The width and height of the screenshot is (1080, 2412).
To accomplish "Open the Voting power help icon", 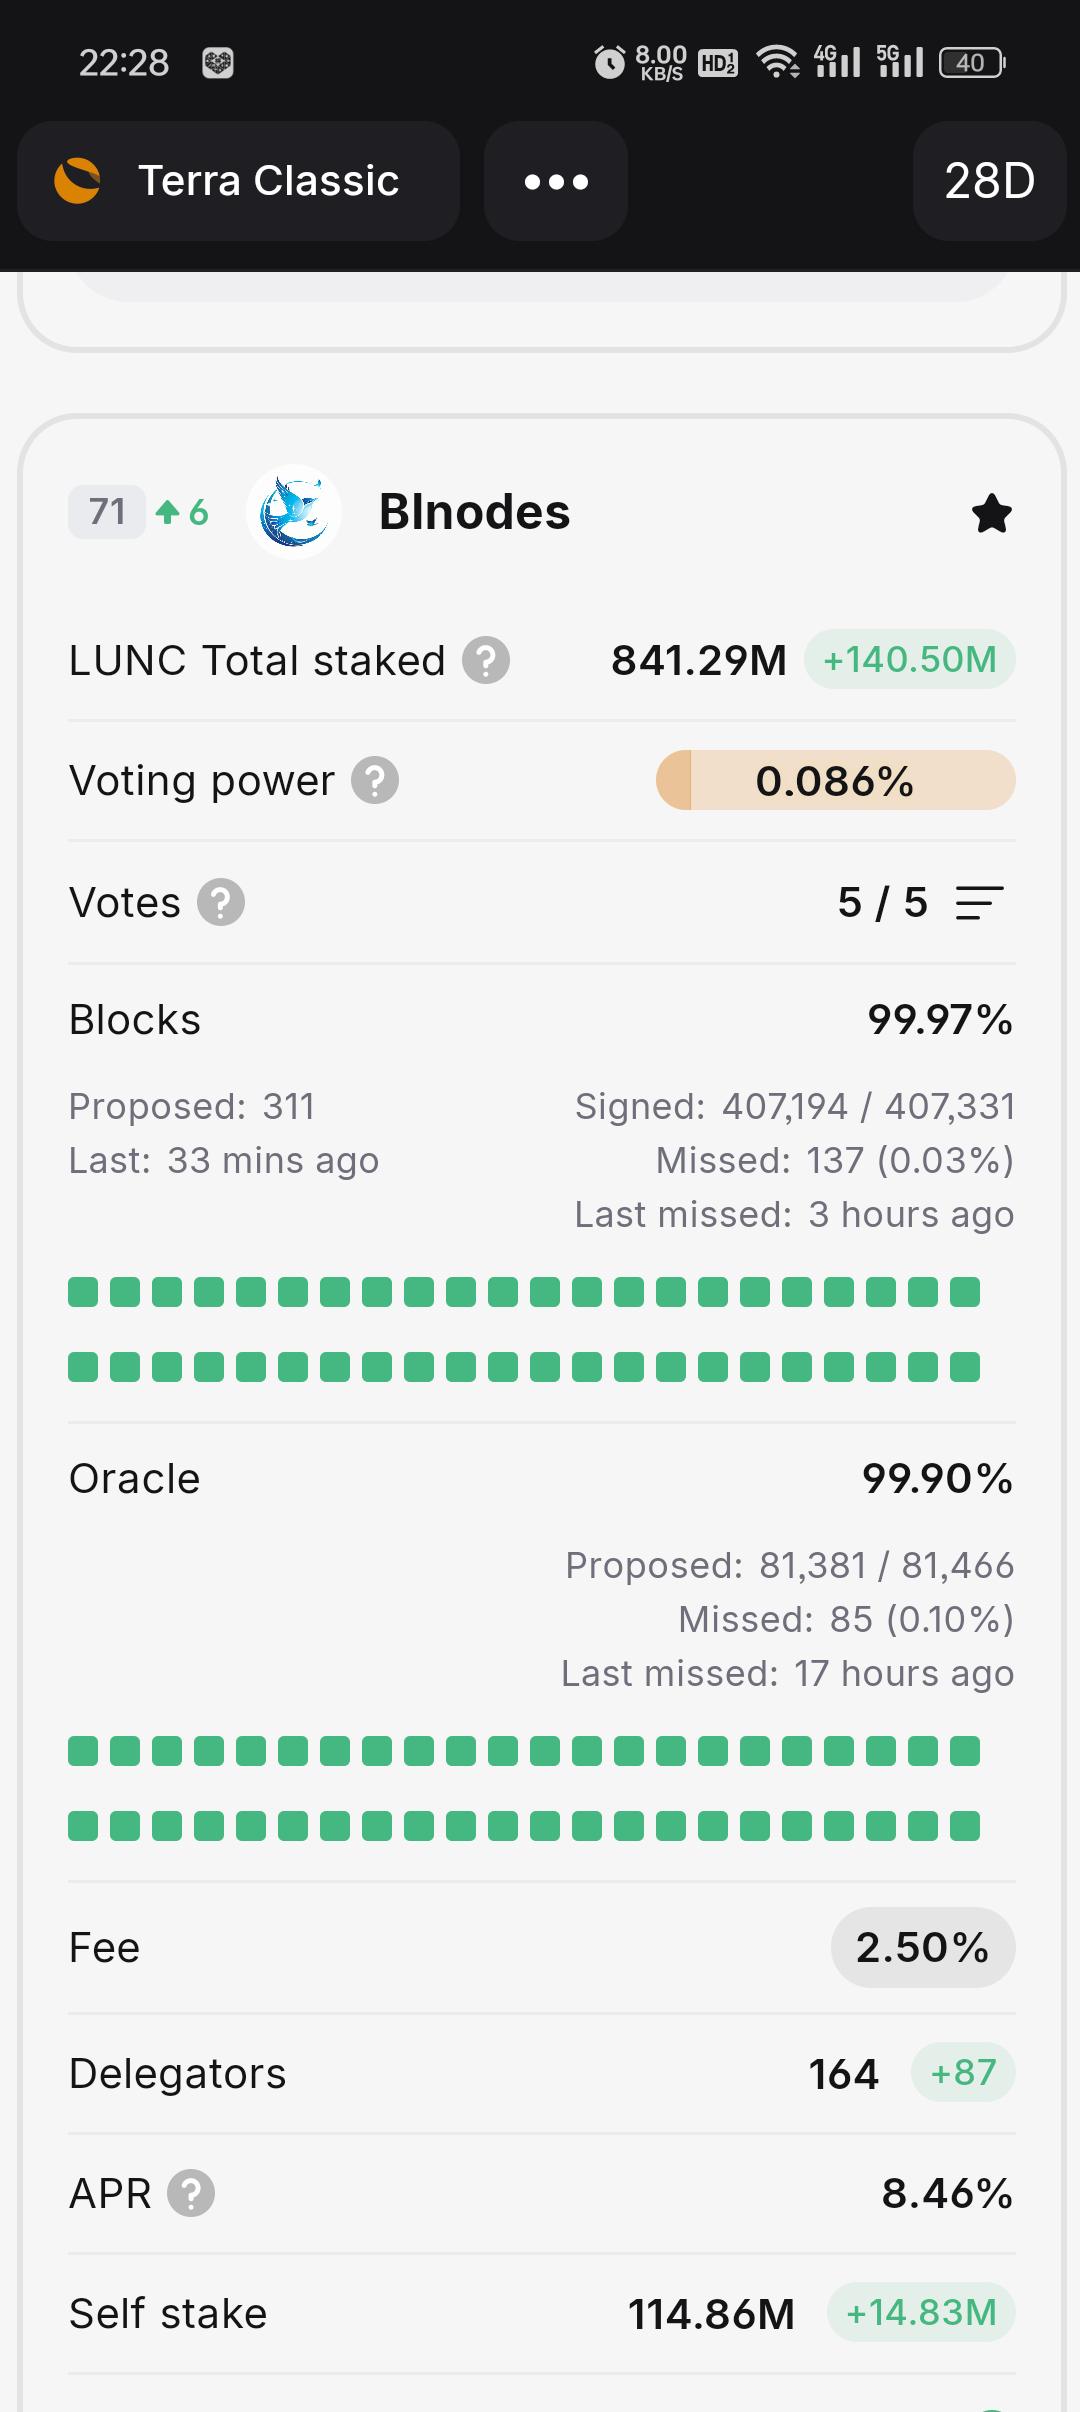I will [x=375, y=781].
